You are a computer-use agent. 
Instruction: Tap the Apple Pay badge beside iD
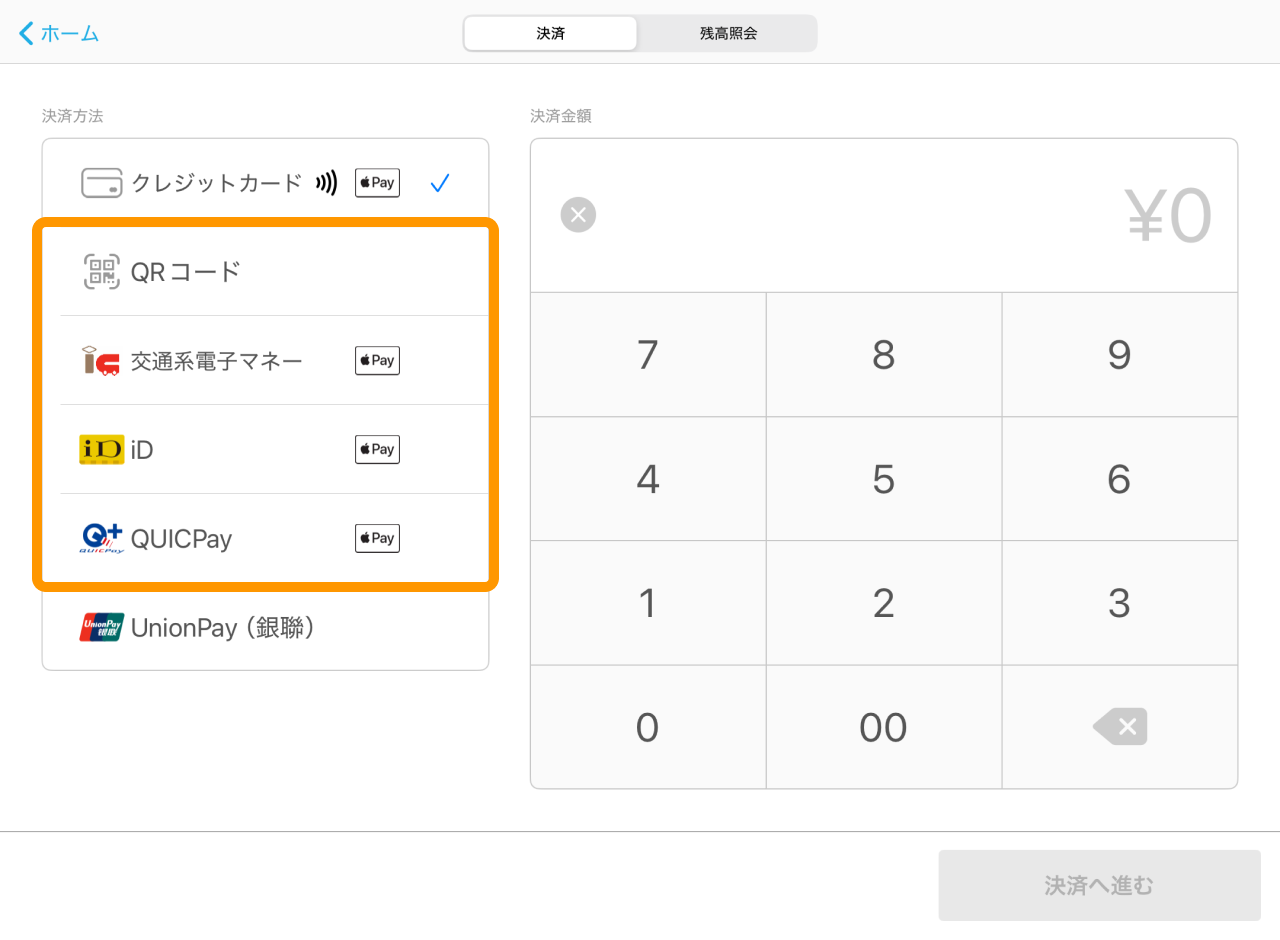pos(377,450)
